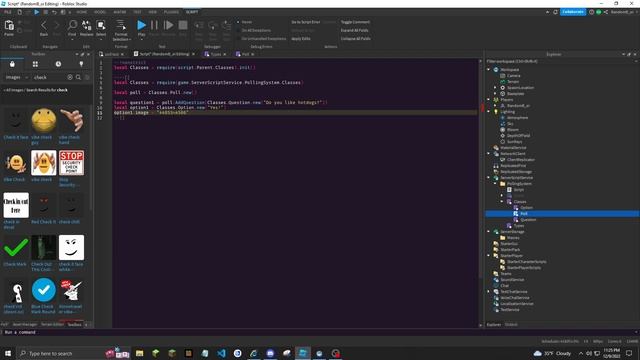Image resolution: width=640 pixels, height=360 pixels.
Task: Click the quick access Play icon
Action: [x=37, y=12]
